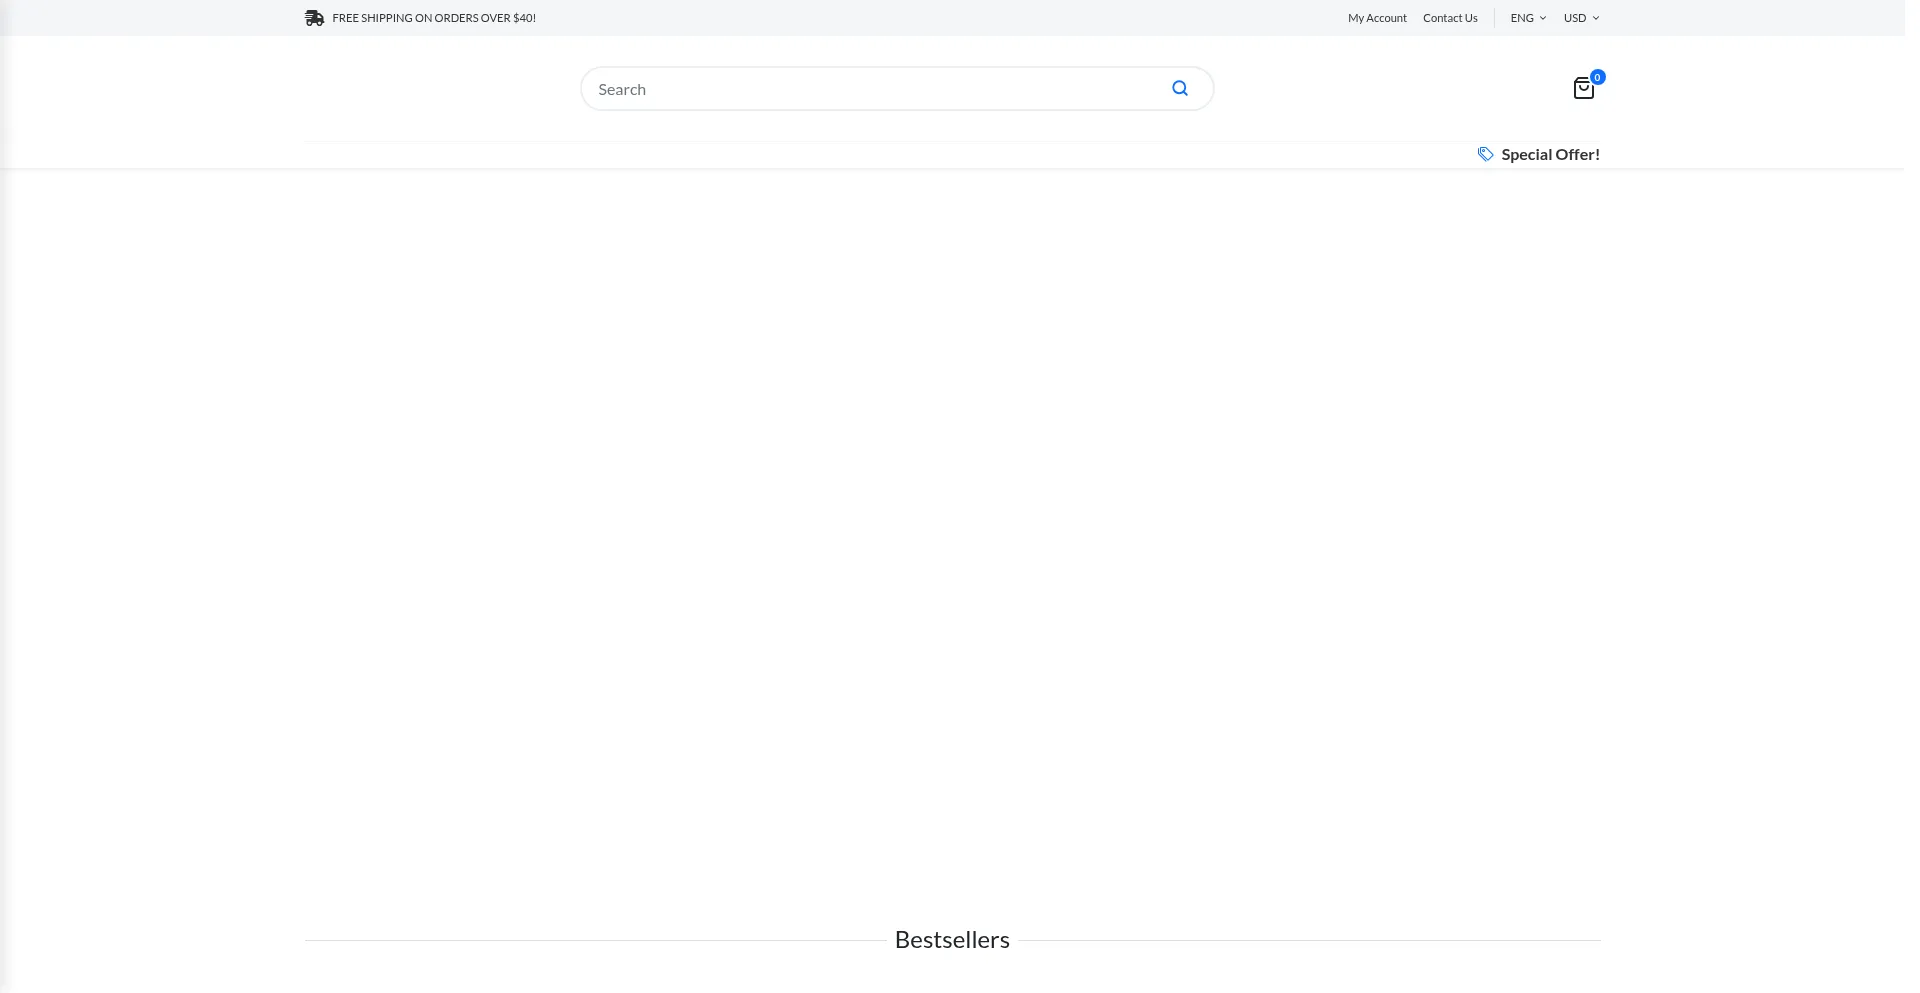Viewport: 1920px width, 993px height.
Task: Click the search magnifier icon
Action: click(x=1180, y=88)
